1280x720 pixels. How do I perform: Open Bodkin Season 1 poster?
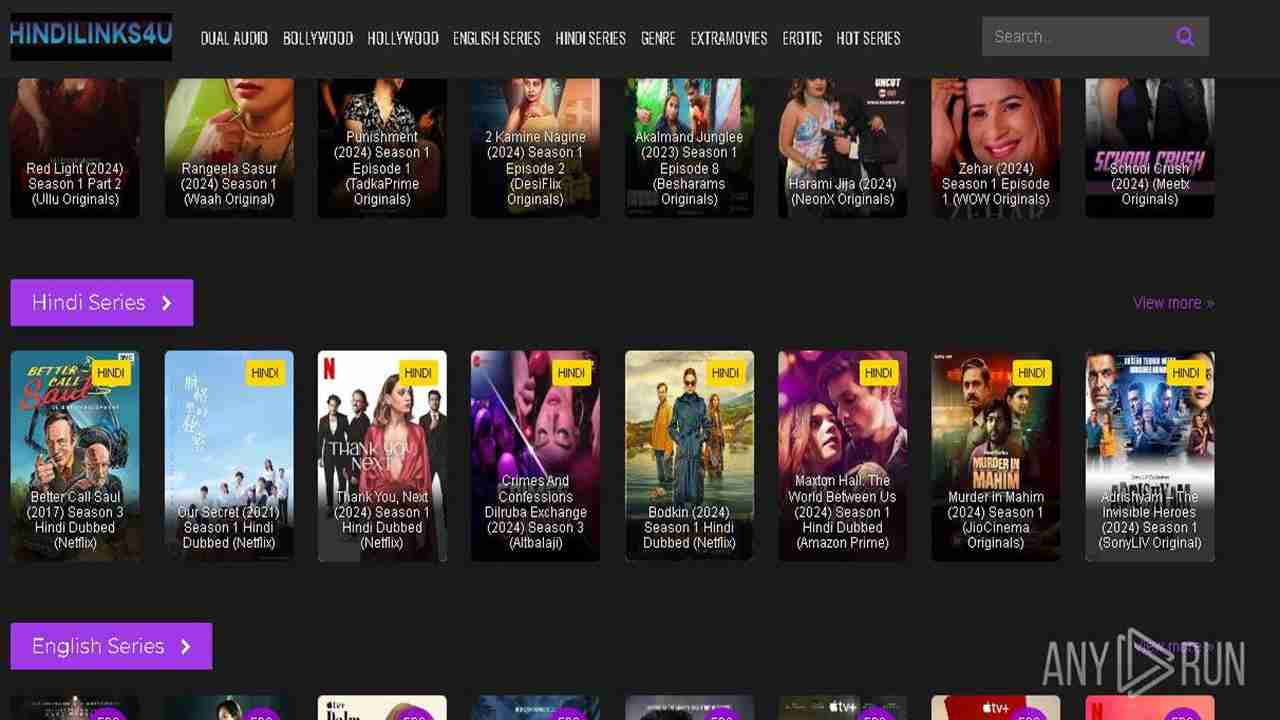pos(689,456)
